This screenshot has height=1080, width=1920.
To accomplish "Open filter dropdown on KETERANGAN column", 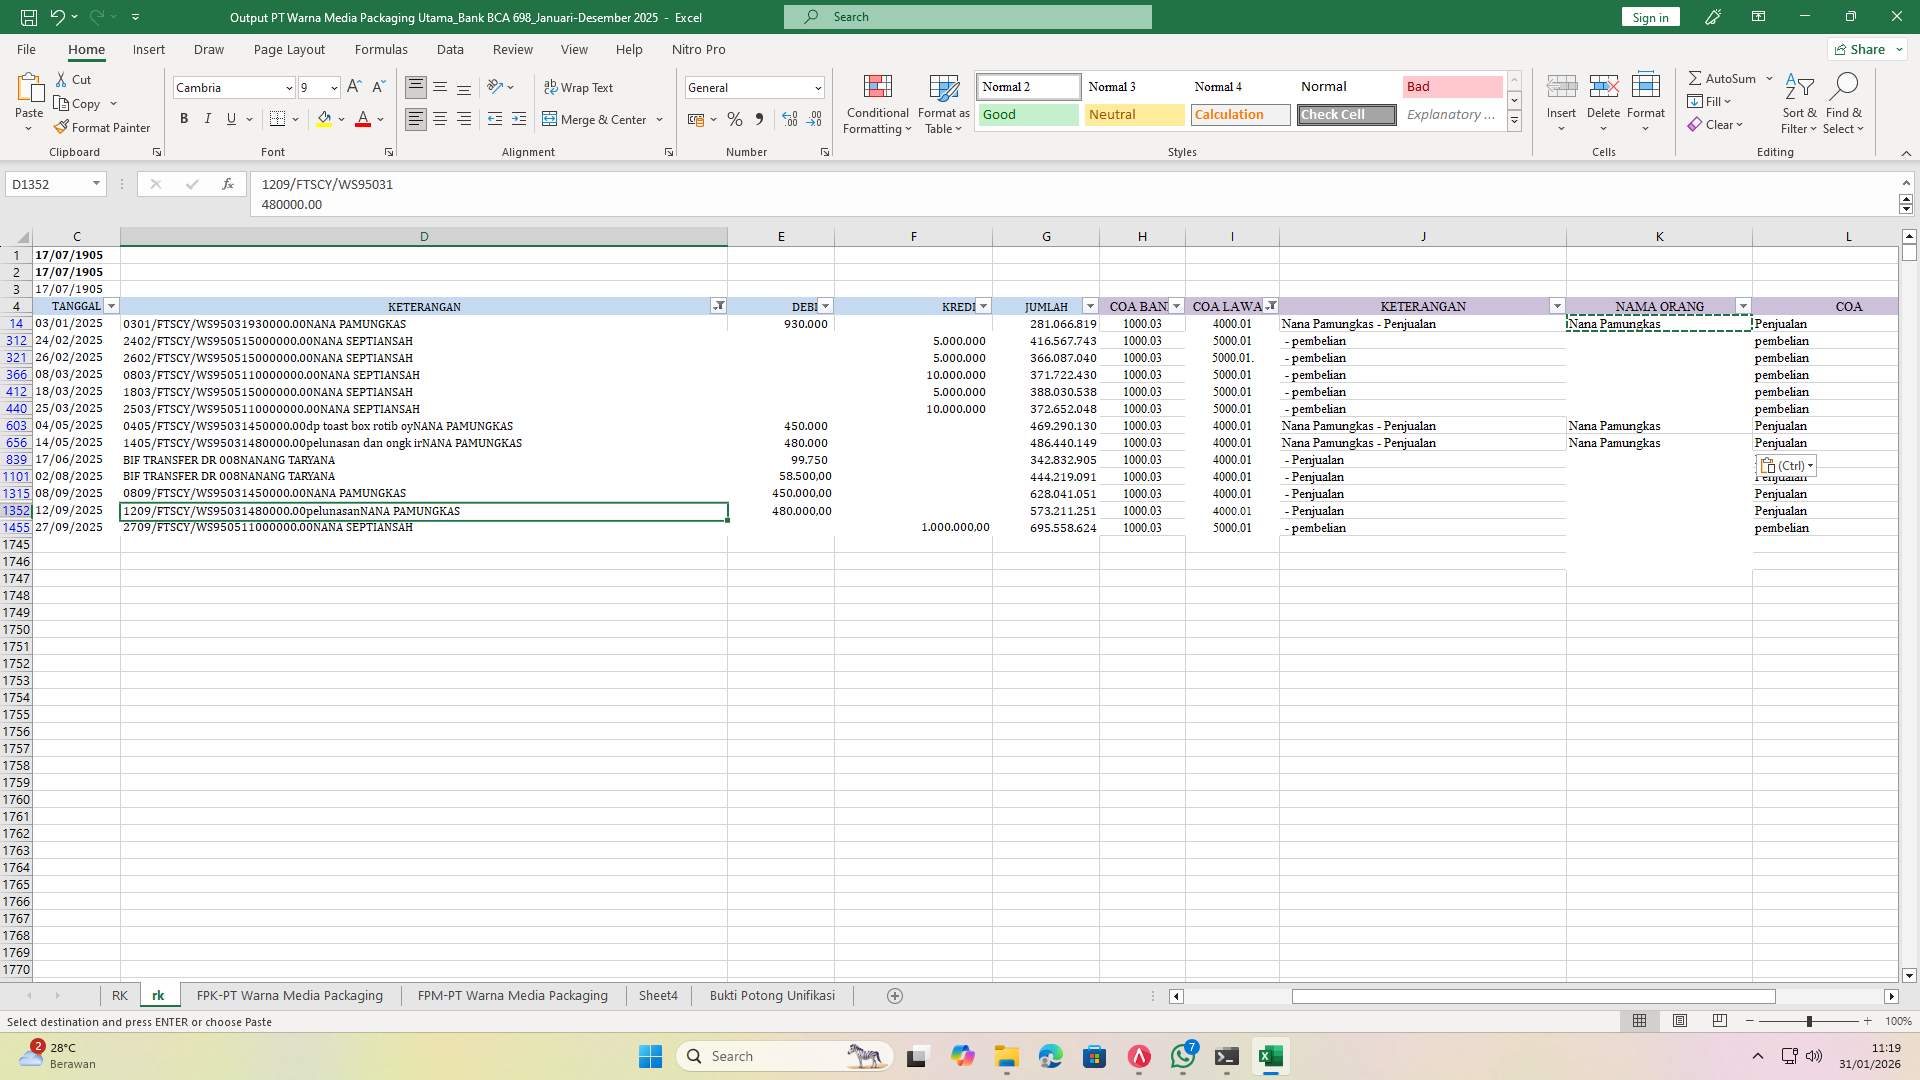I will pyautogui.click(x=719, y=306).
